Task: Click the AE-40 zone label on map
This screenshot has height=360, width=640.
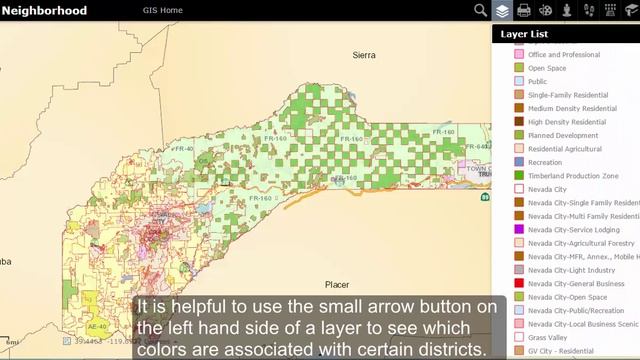Action: pyautogui.click(x=97, y=327)
